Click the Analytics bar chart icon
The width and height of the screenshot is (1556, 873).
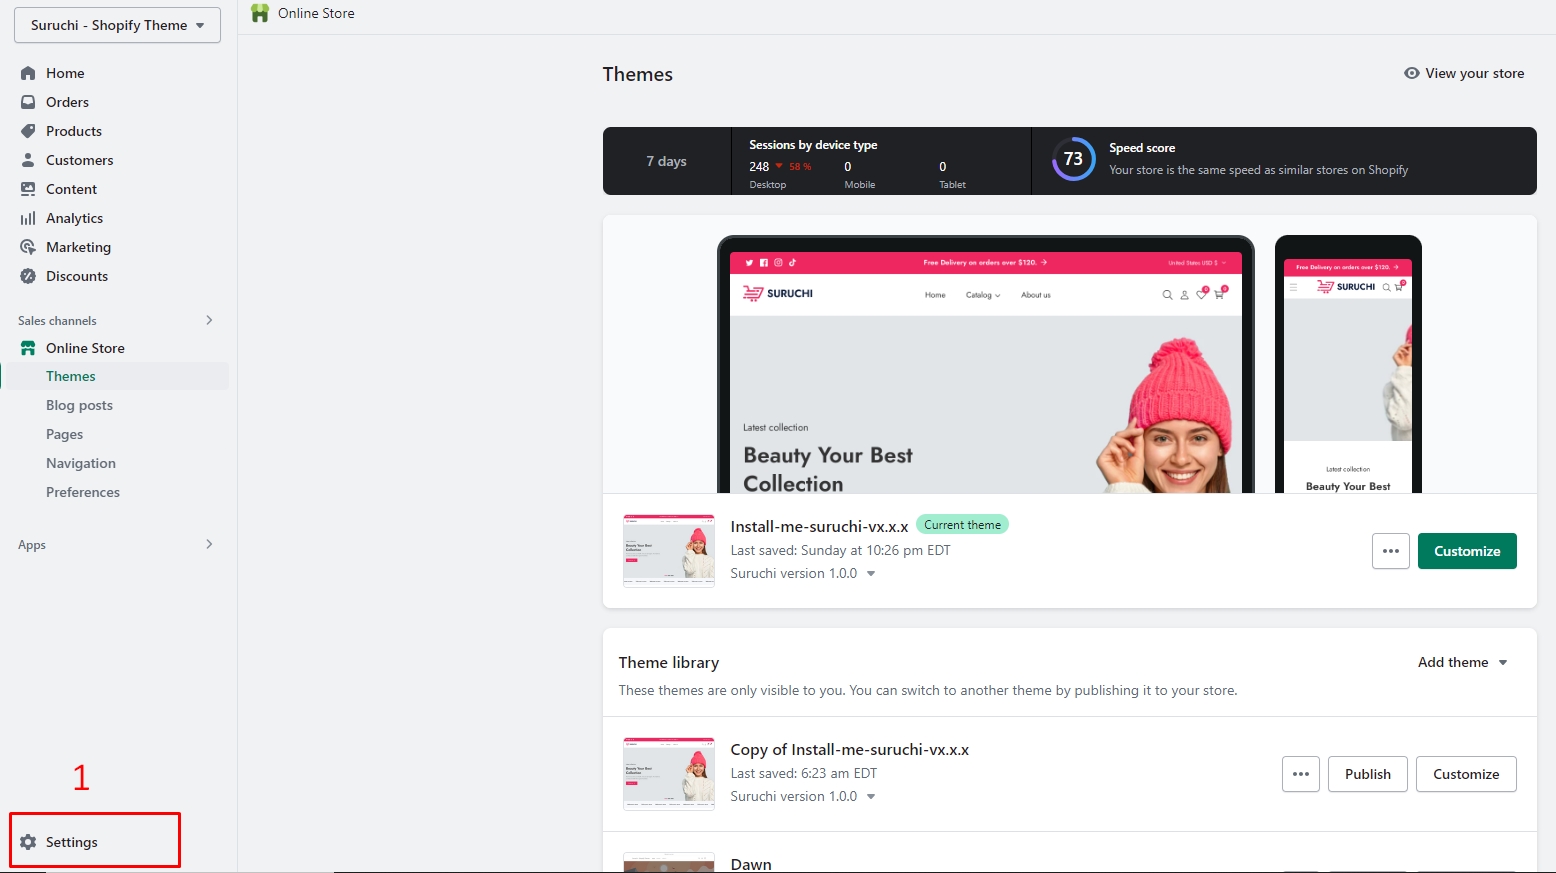tap(28, 218)
